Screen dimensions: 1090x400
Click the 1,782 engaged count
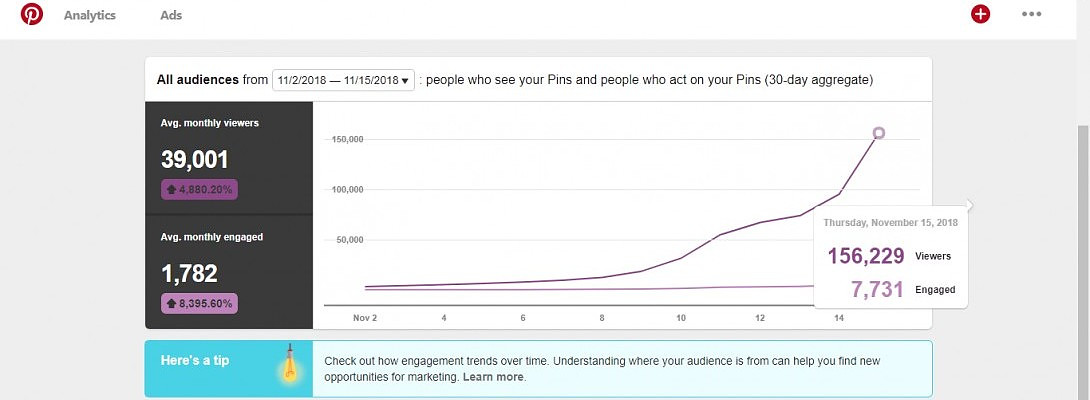[x=189, y=274]
